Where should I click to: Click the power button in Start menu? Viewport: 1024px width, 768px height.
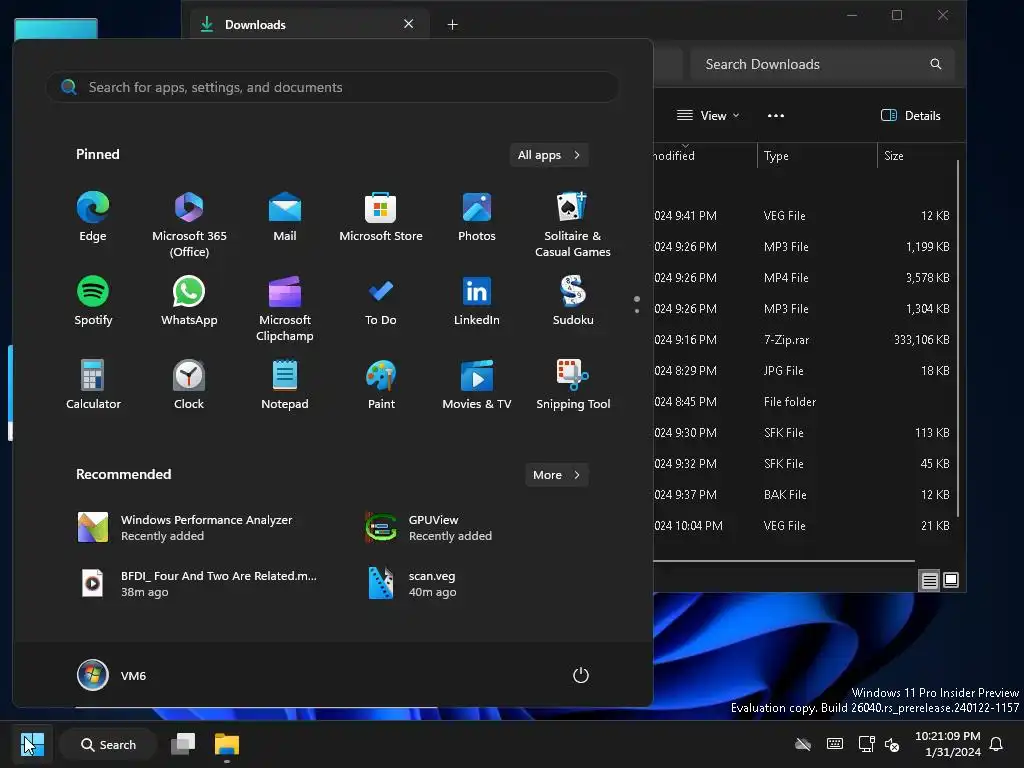pyautogui.click(x=581, y=675)
